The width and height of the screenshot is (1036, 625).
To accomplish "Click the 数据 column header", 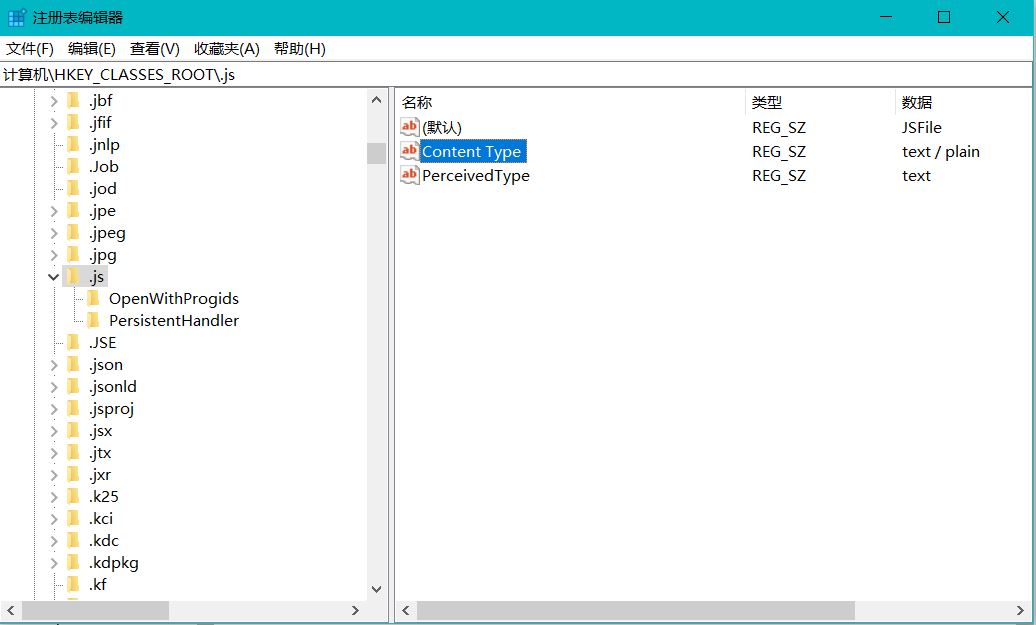I will (x=918, y=101).
